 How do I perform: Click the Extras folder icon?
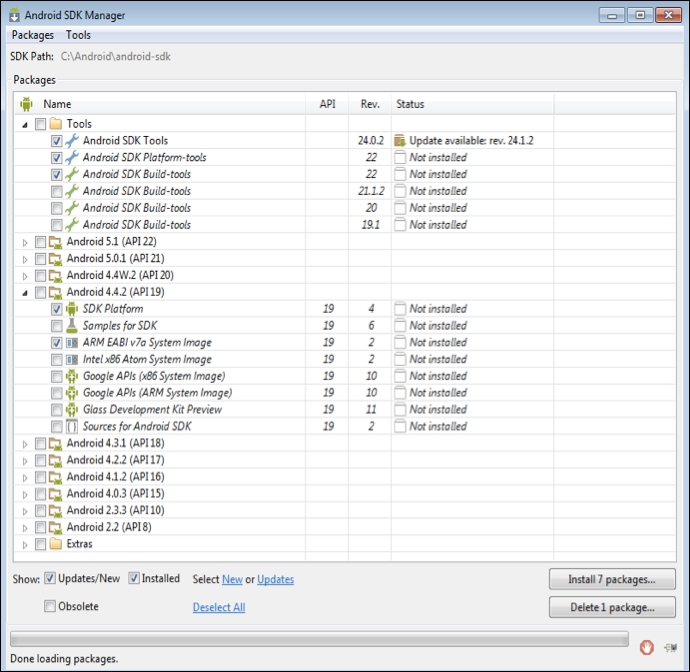click(x=56, y=544)
